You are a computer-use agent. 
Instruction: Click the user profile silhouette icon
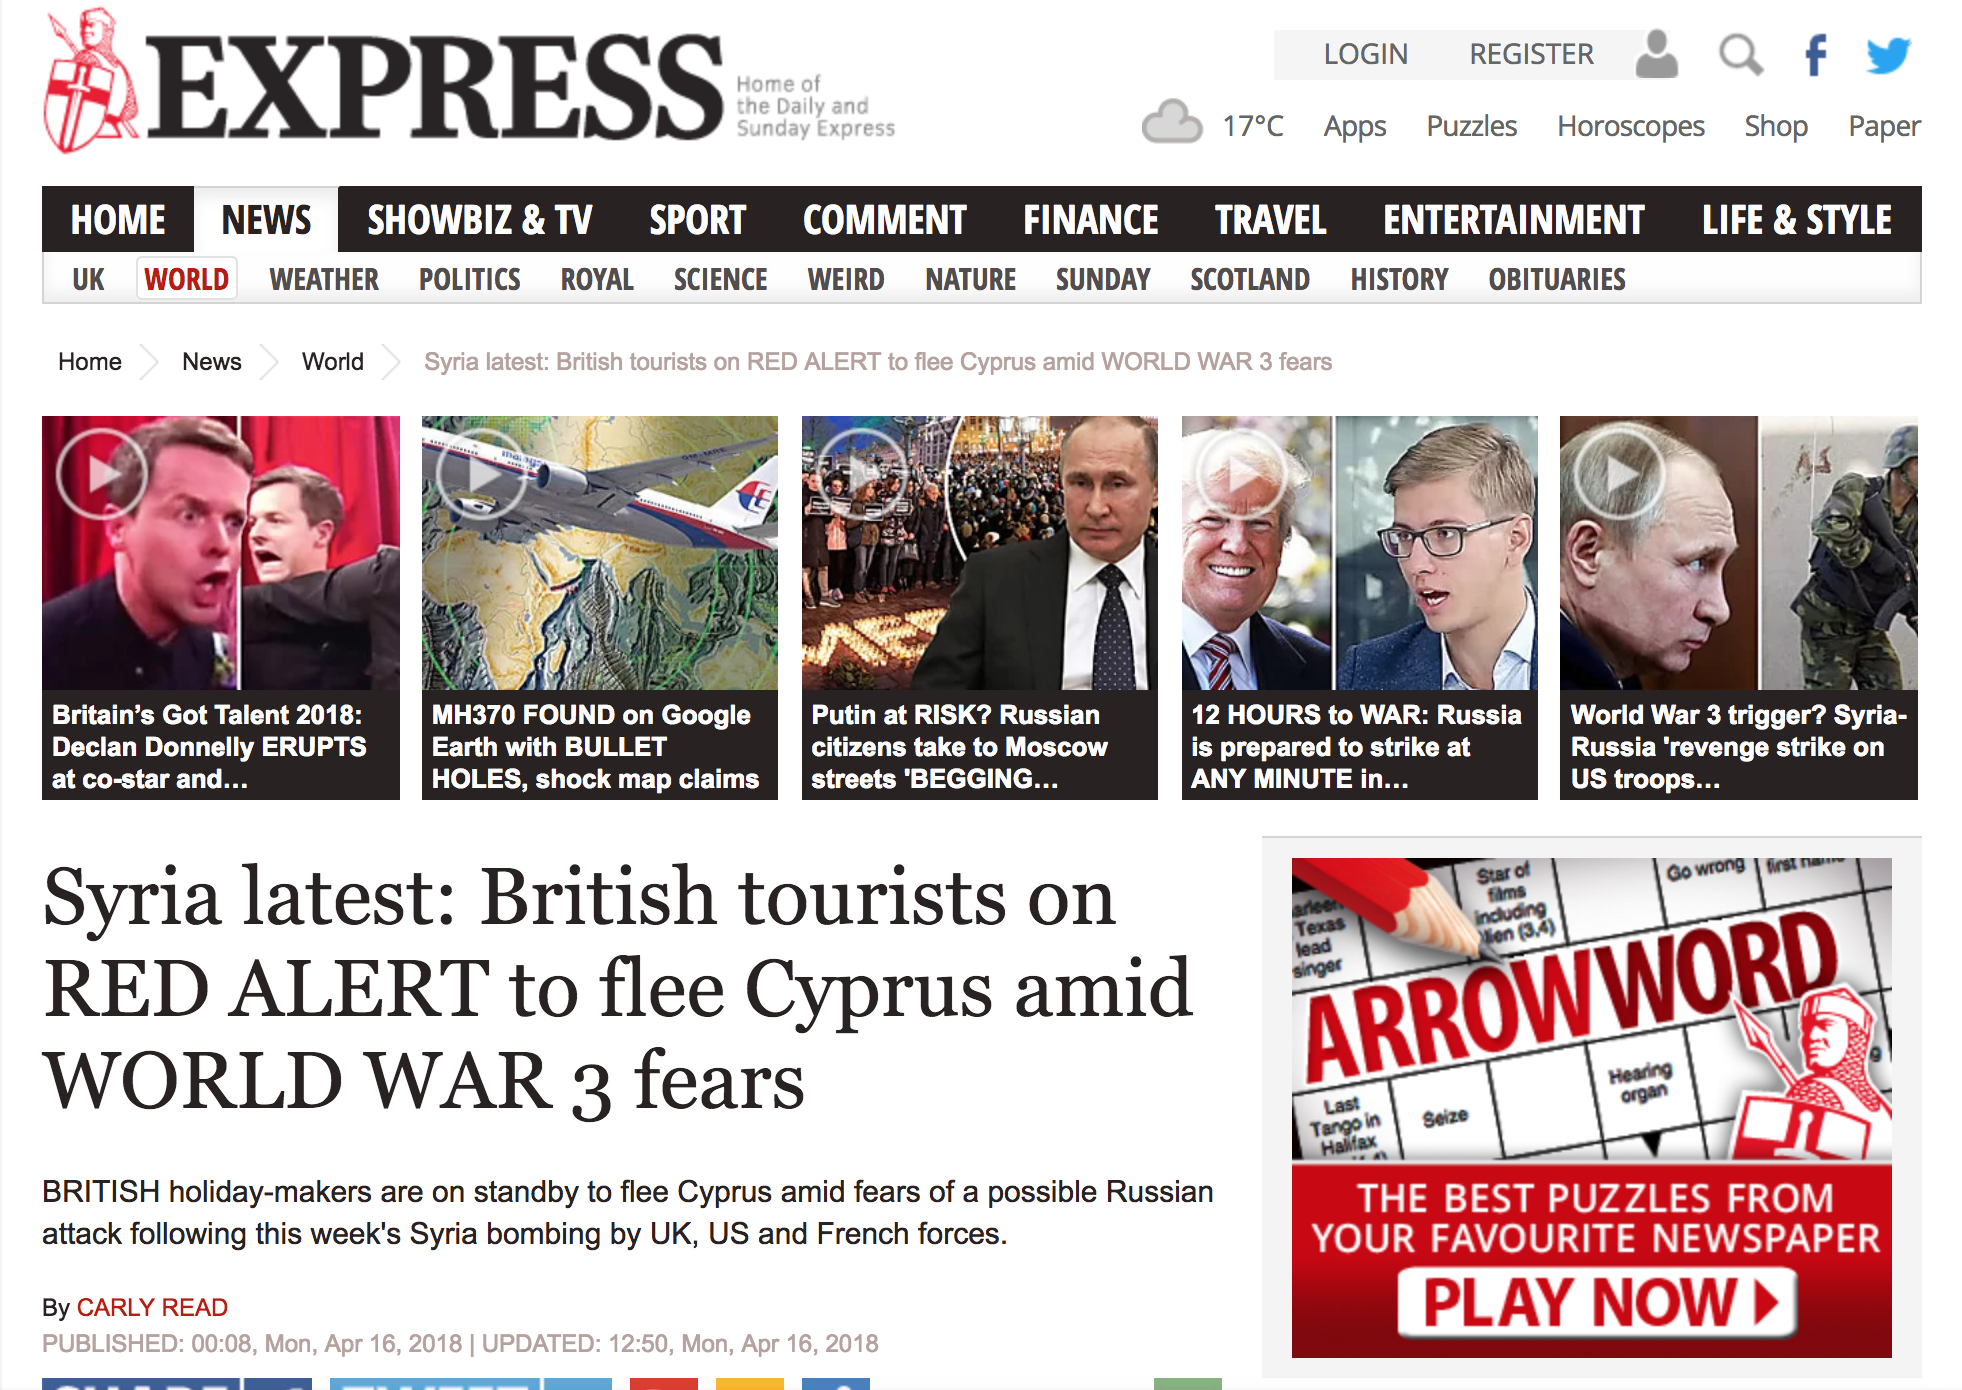click(x=1656, y=54)
